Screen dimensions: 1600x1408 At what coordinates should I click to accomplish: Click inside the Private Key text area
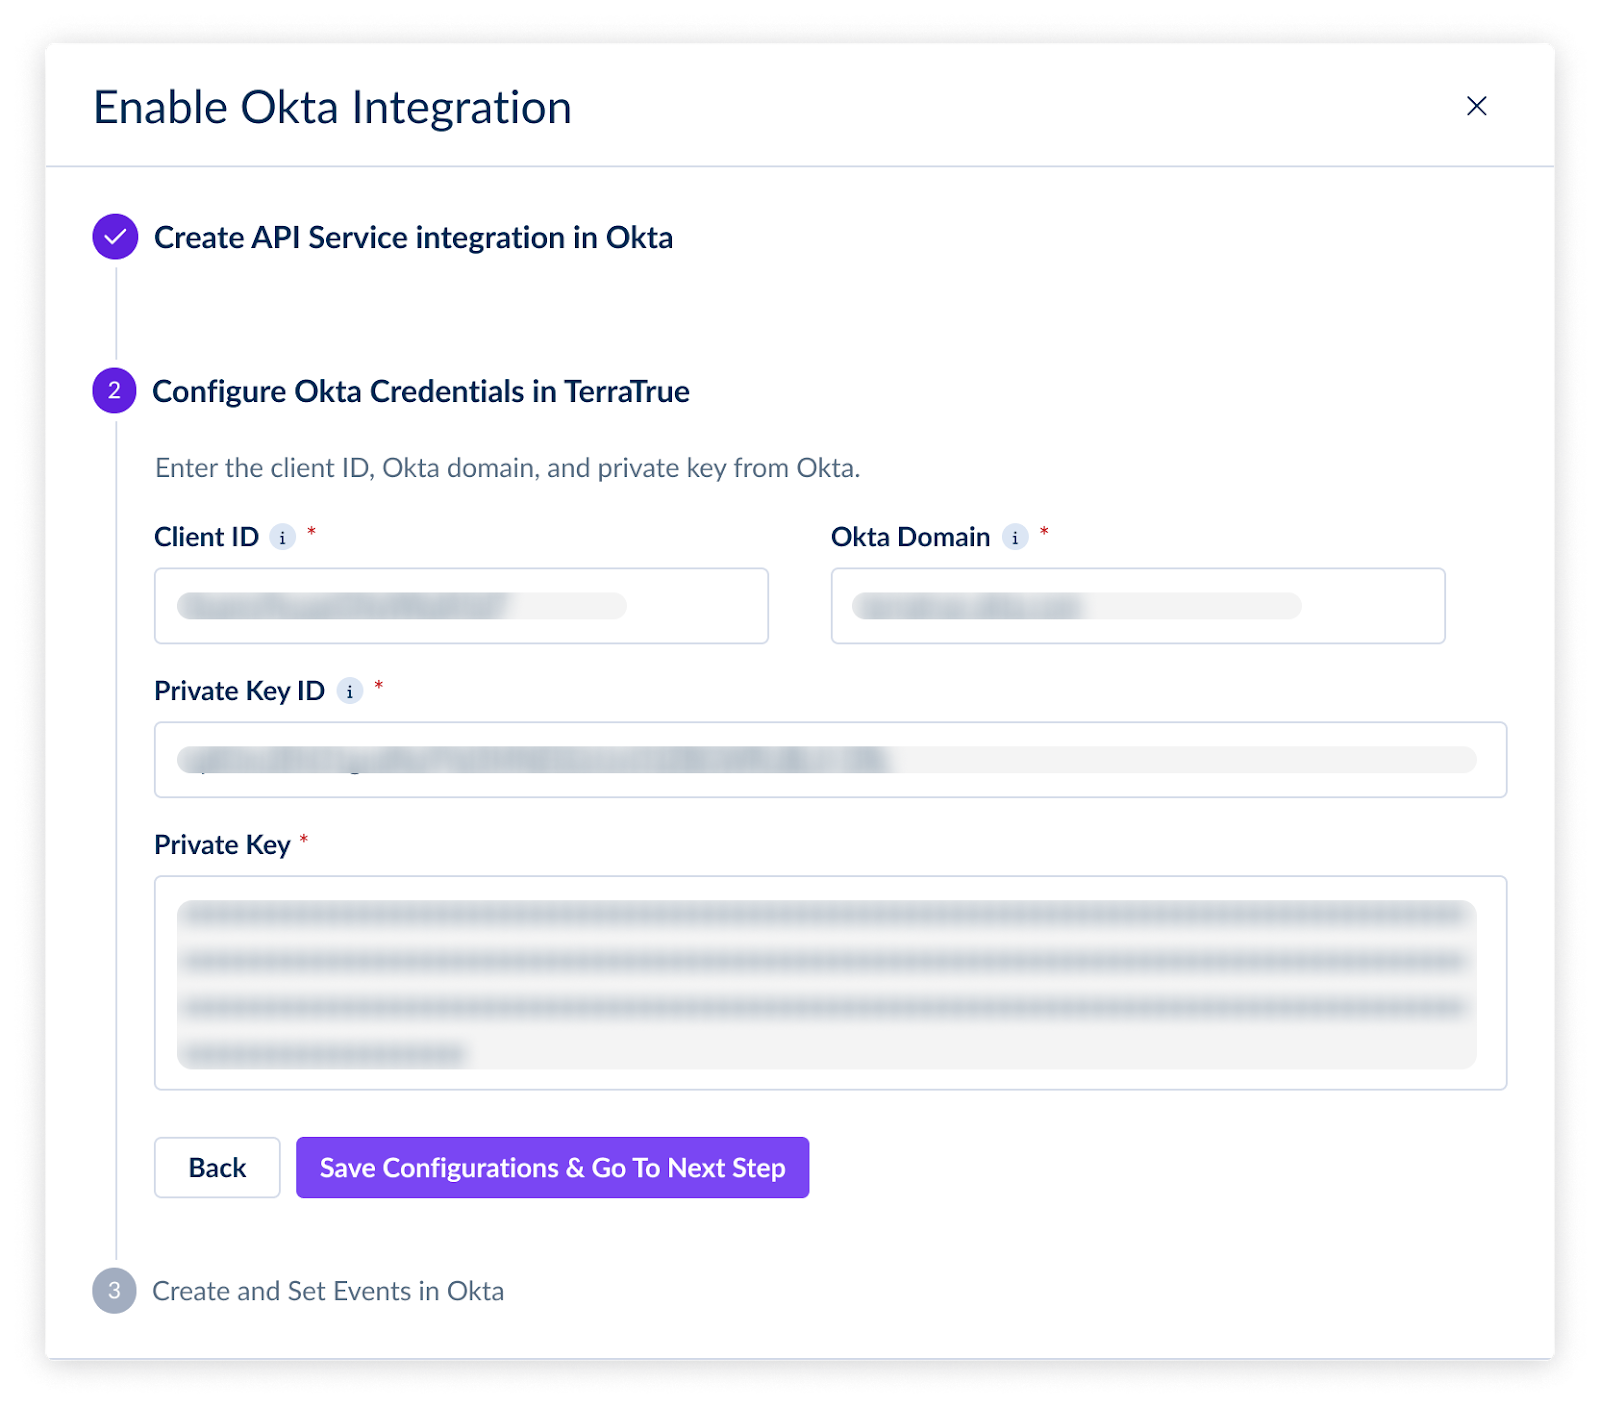pos(830,983)
